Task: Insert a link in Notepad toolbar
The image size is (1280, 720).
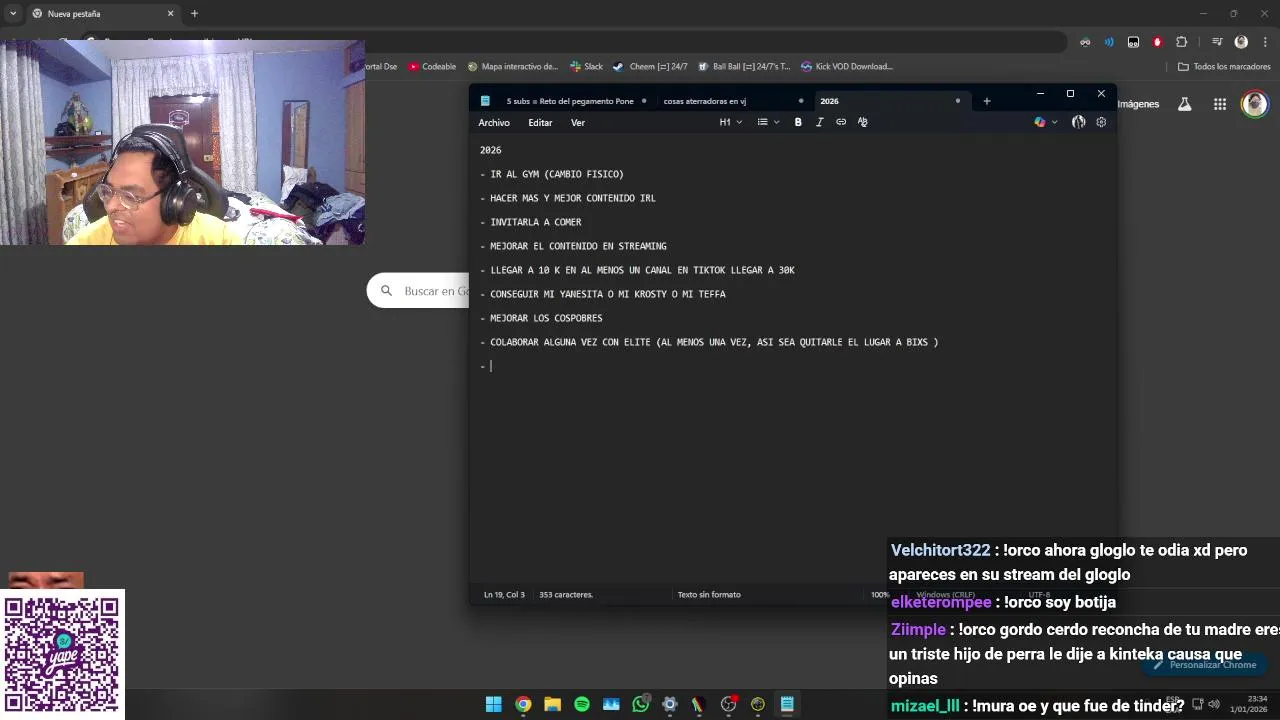Action: [841, 122]
